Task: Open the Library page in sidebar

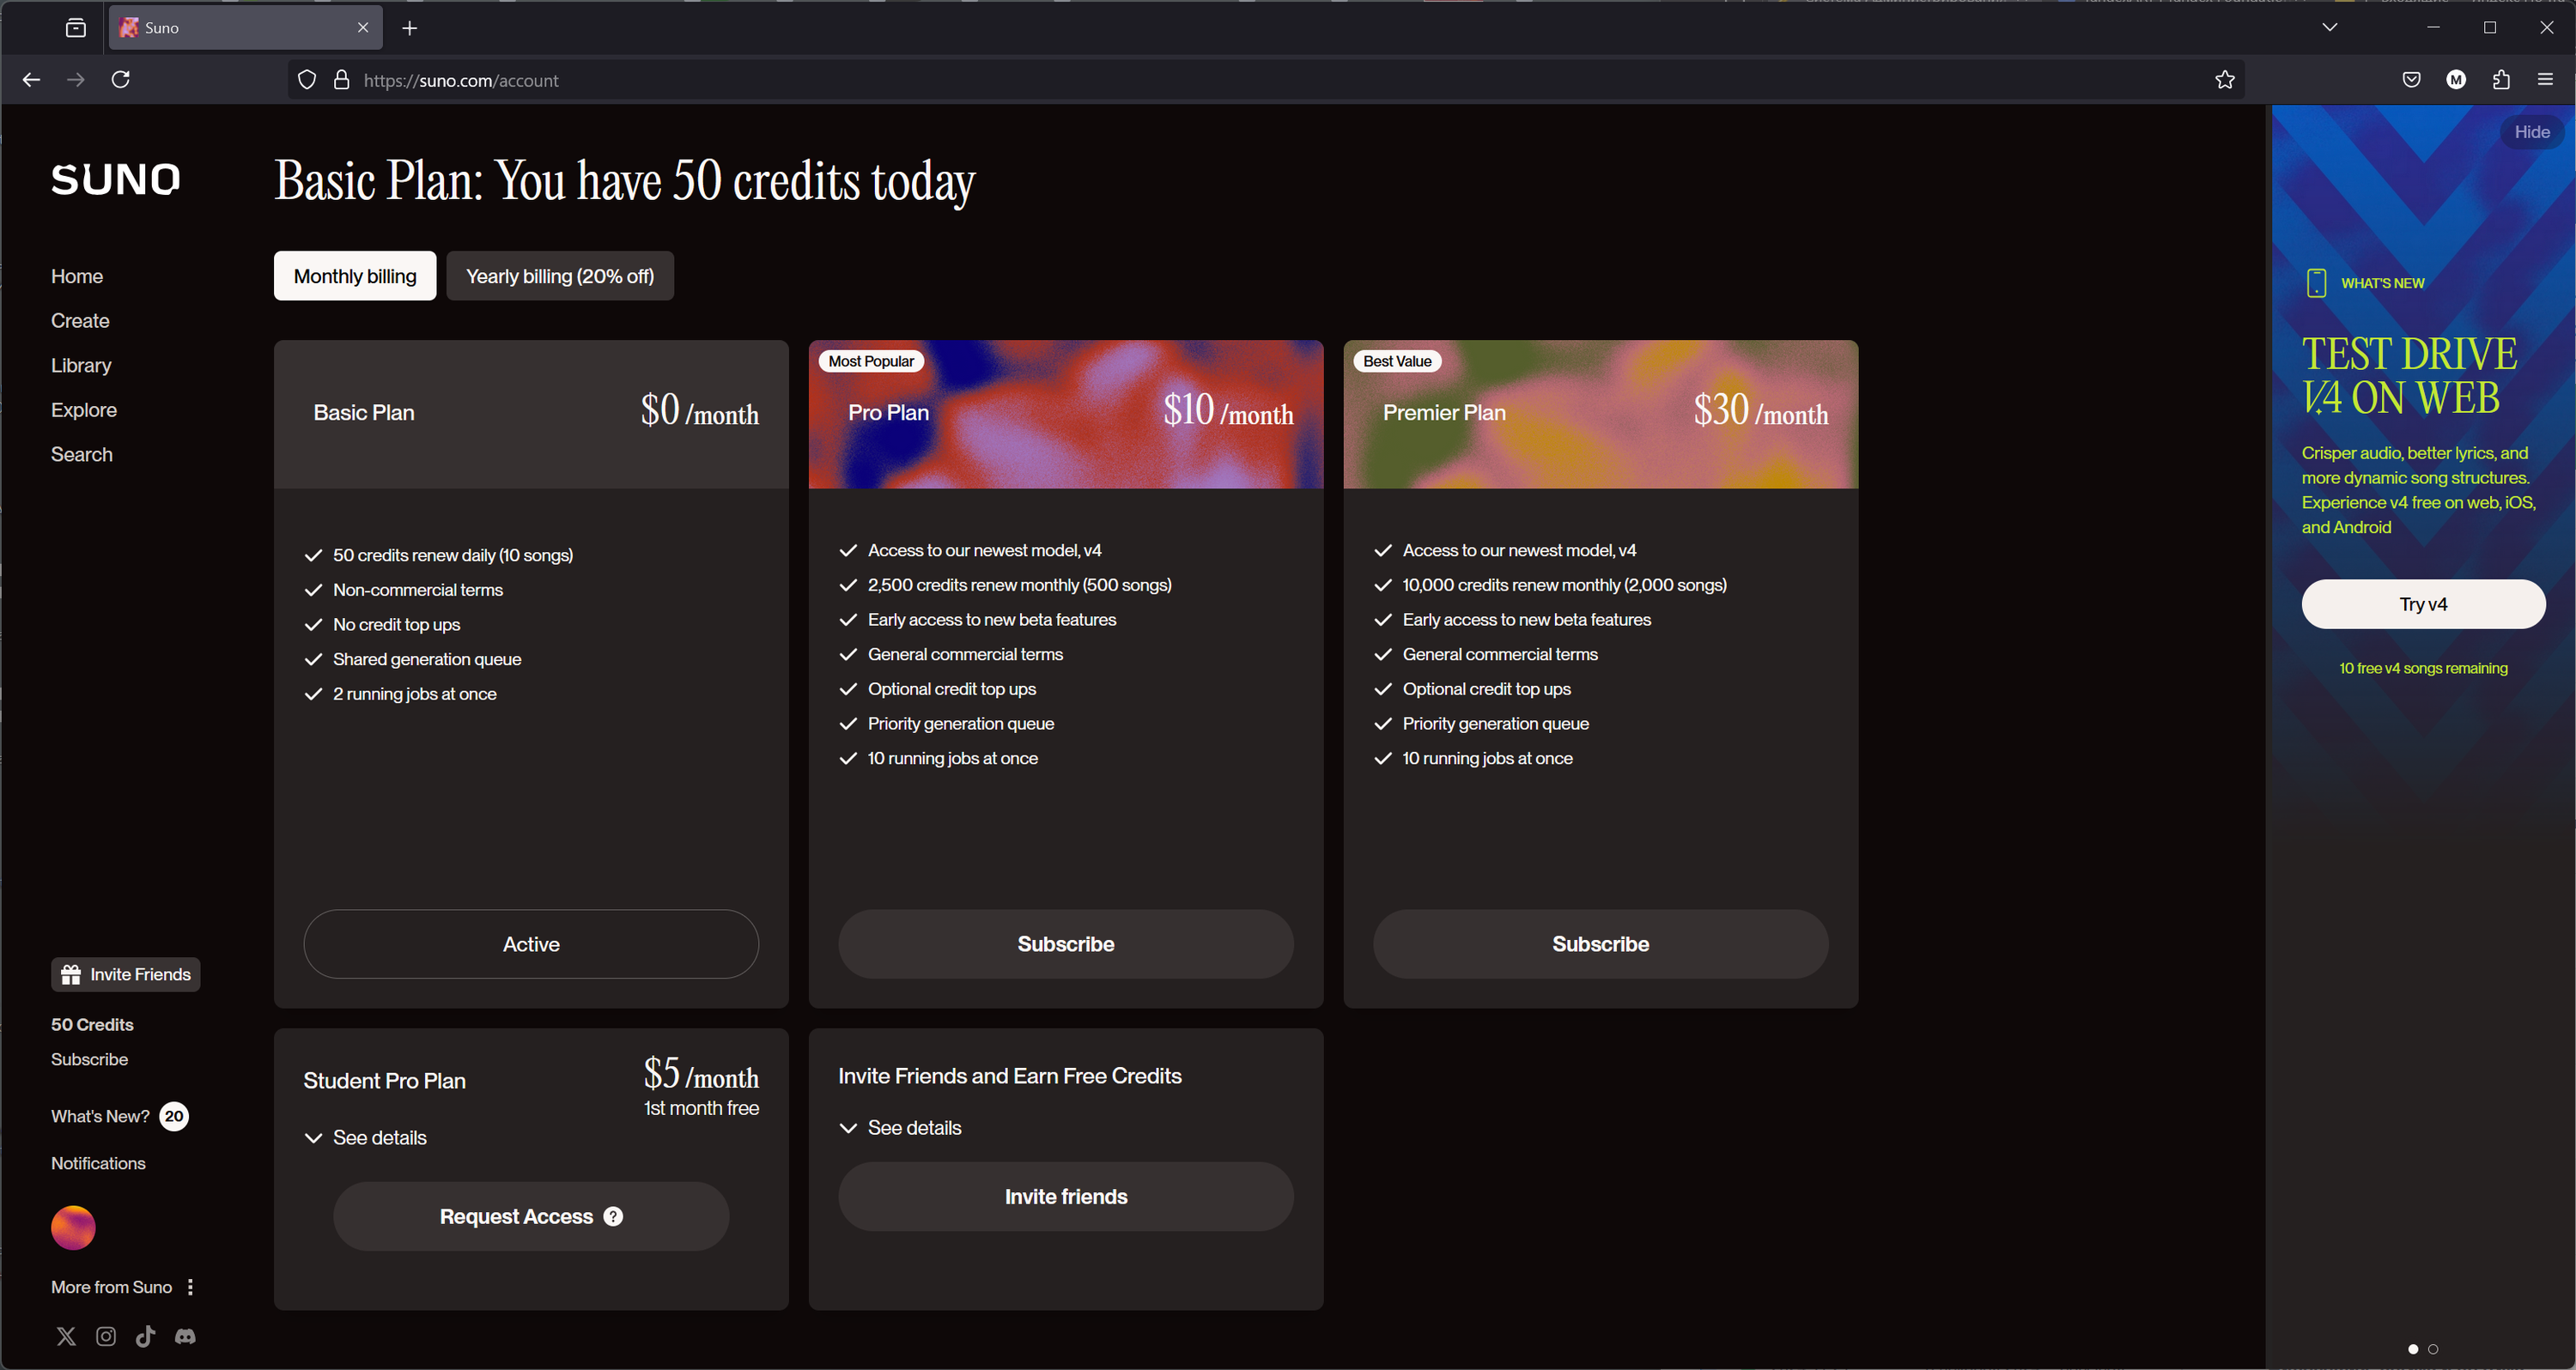Action: (81, 365)
